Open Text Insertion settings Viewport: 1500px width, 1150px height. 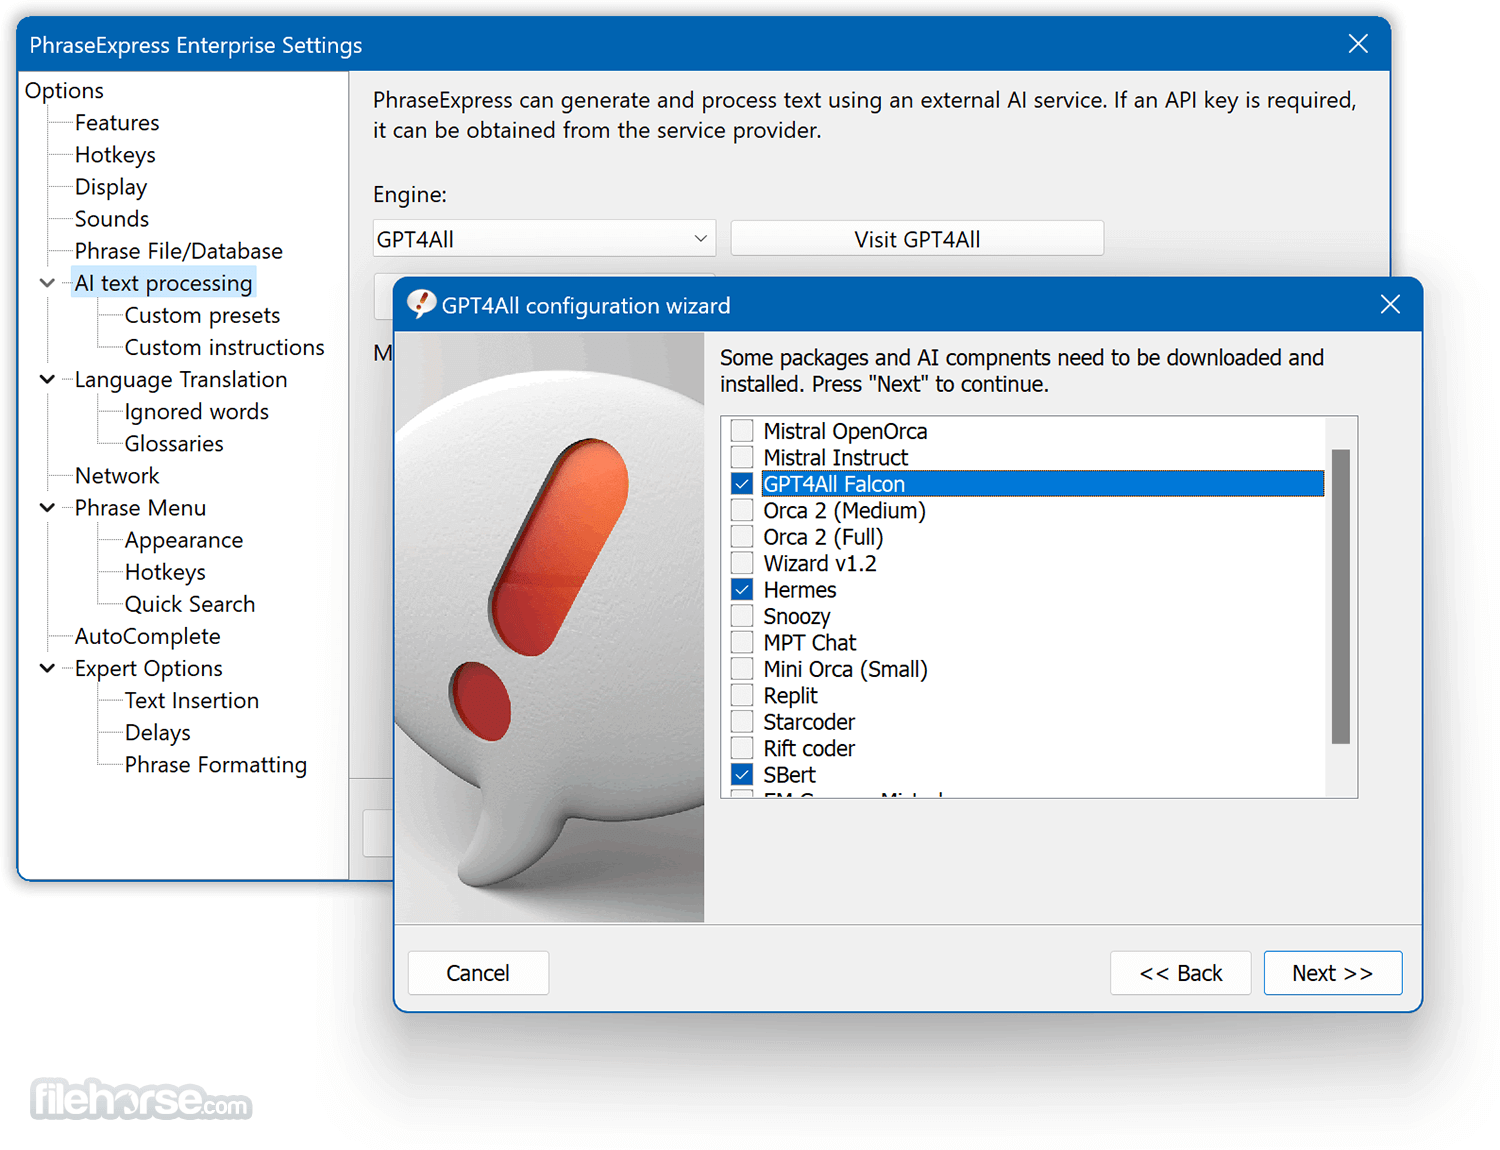(192, 700)
